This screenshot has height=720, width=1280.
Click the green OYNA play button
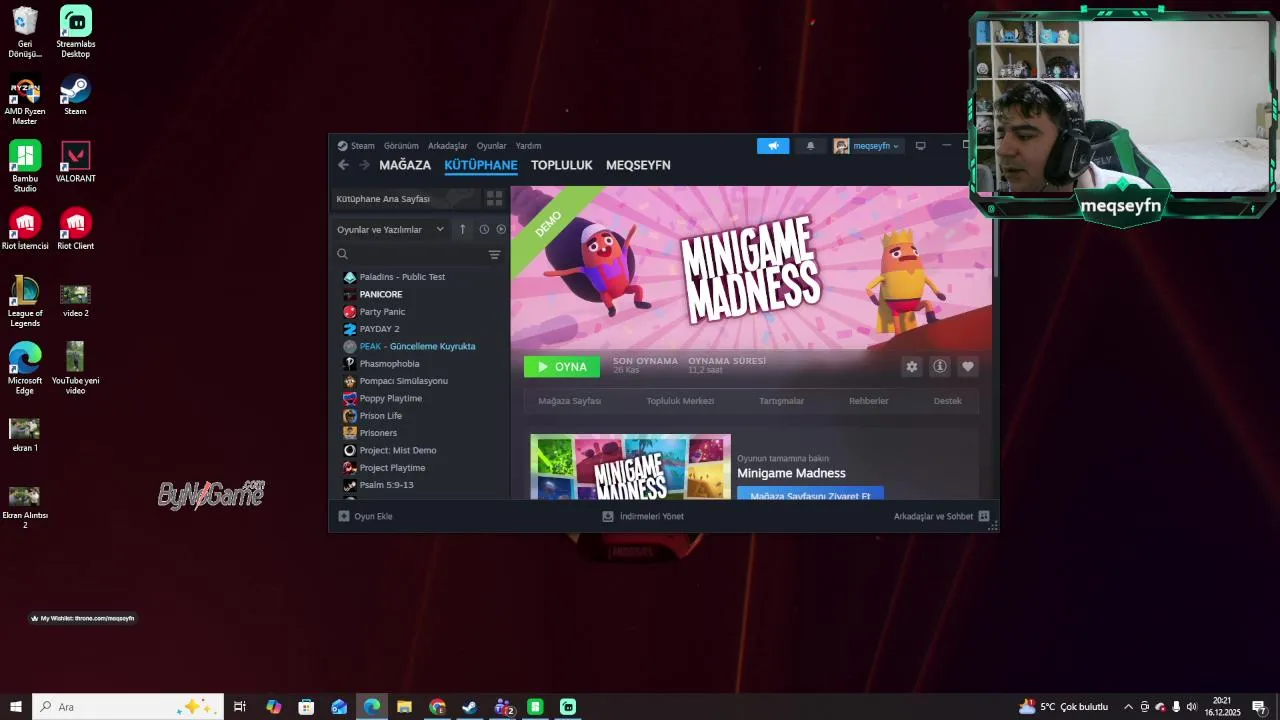pos(562,367)
